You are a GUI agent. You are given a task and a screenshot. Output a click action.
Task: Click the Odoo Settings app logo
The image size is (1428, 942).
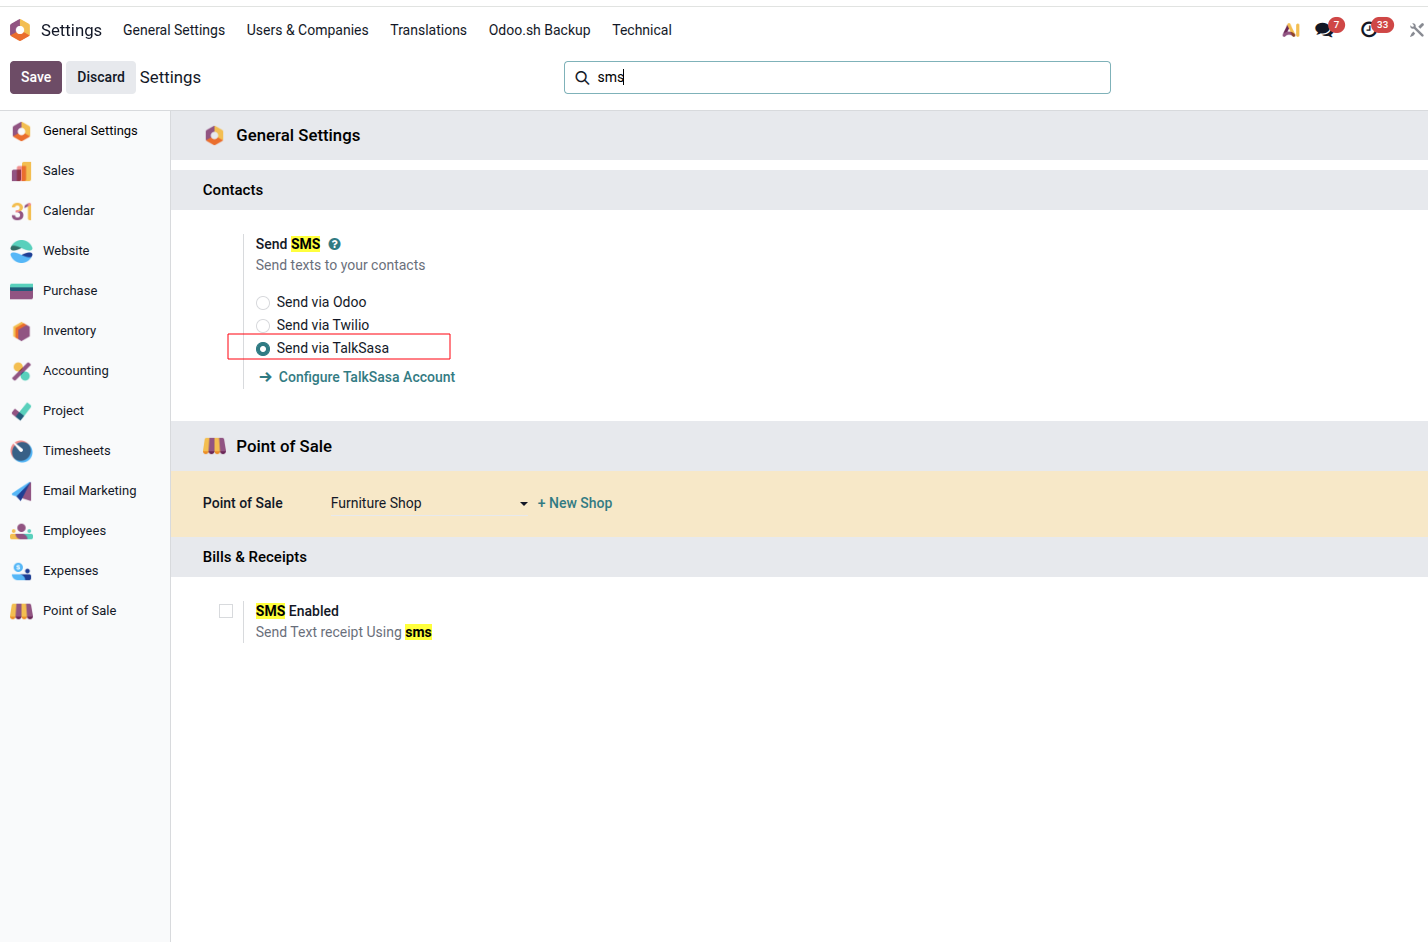[x=20, y=30]
